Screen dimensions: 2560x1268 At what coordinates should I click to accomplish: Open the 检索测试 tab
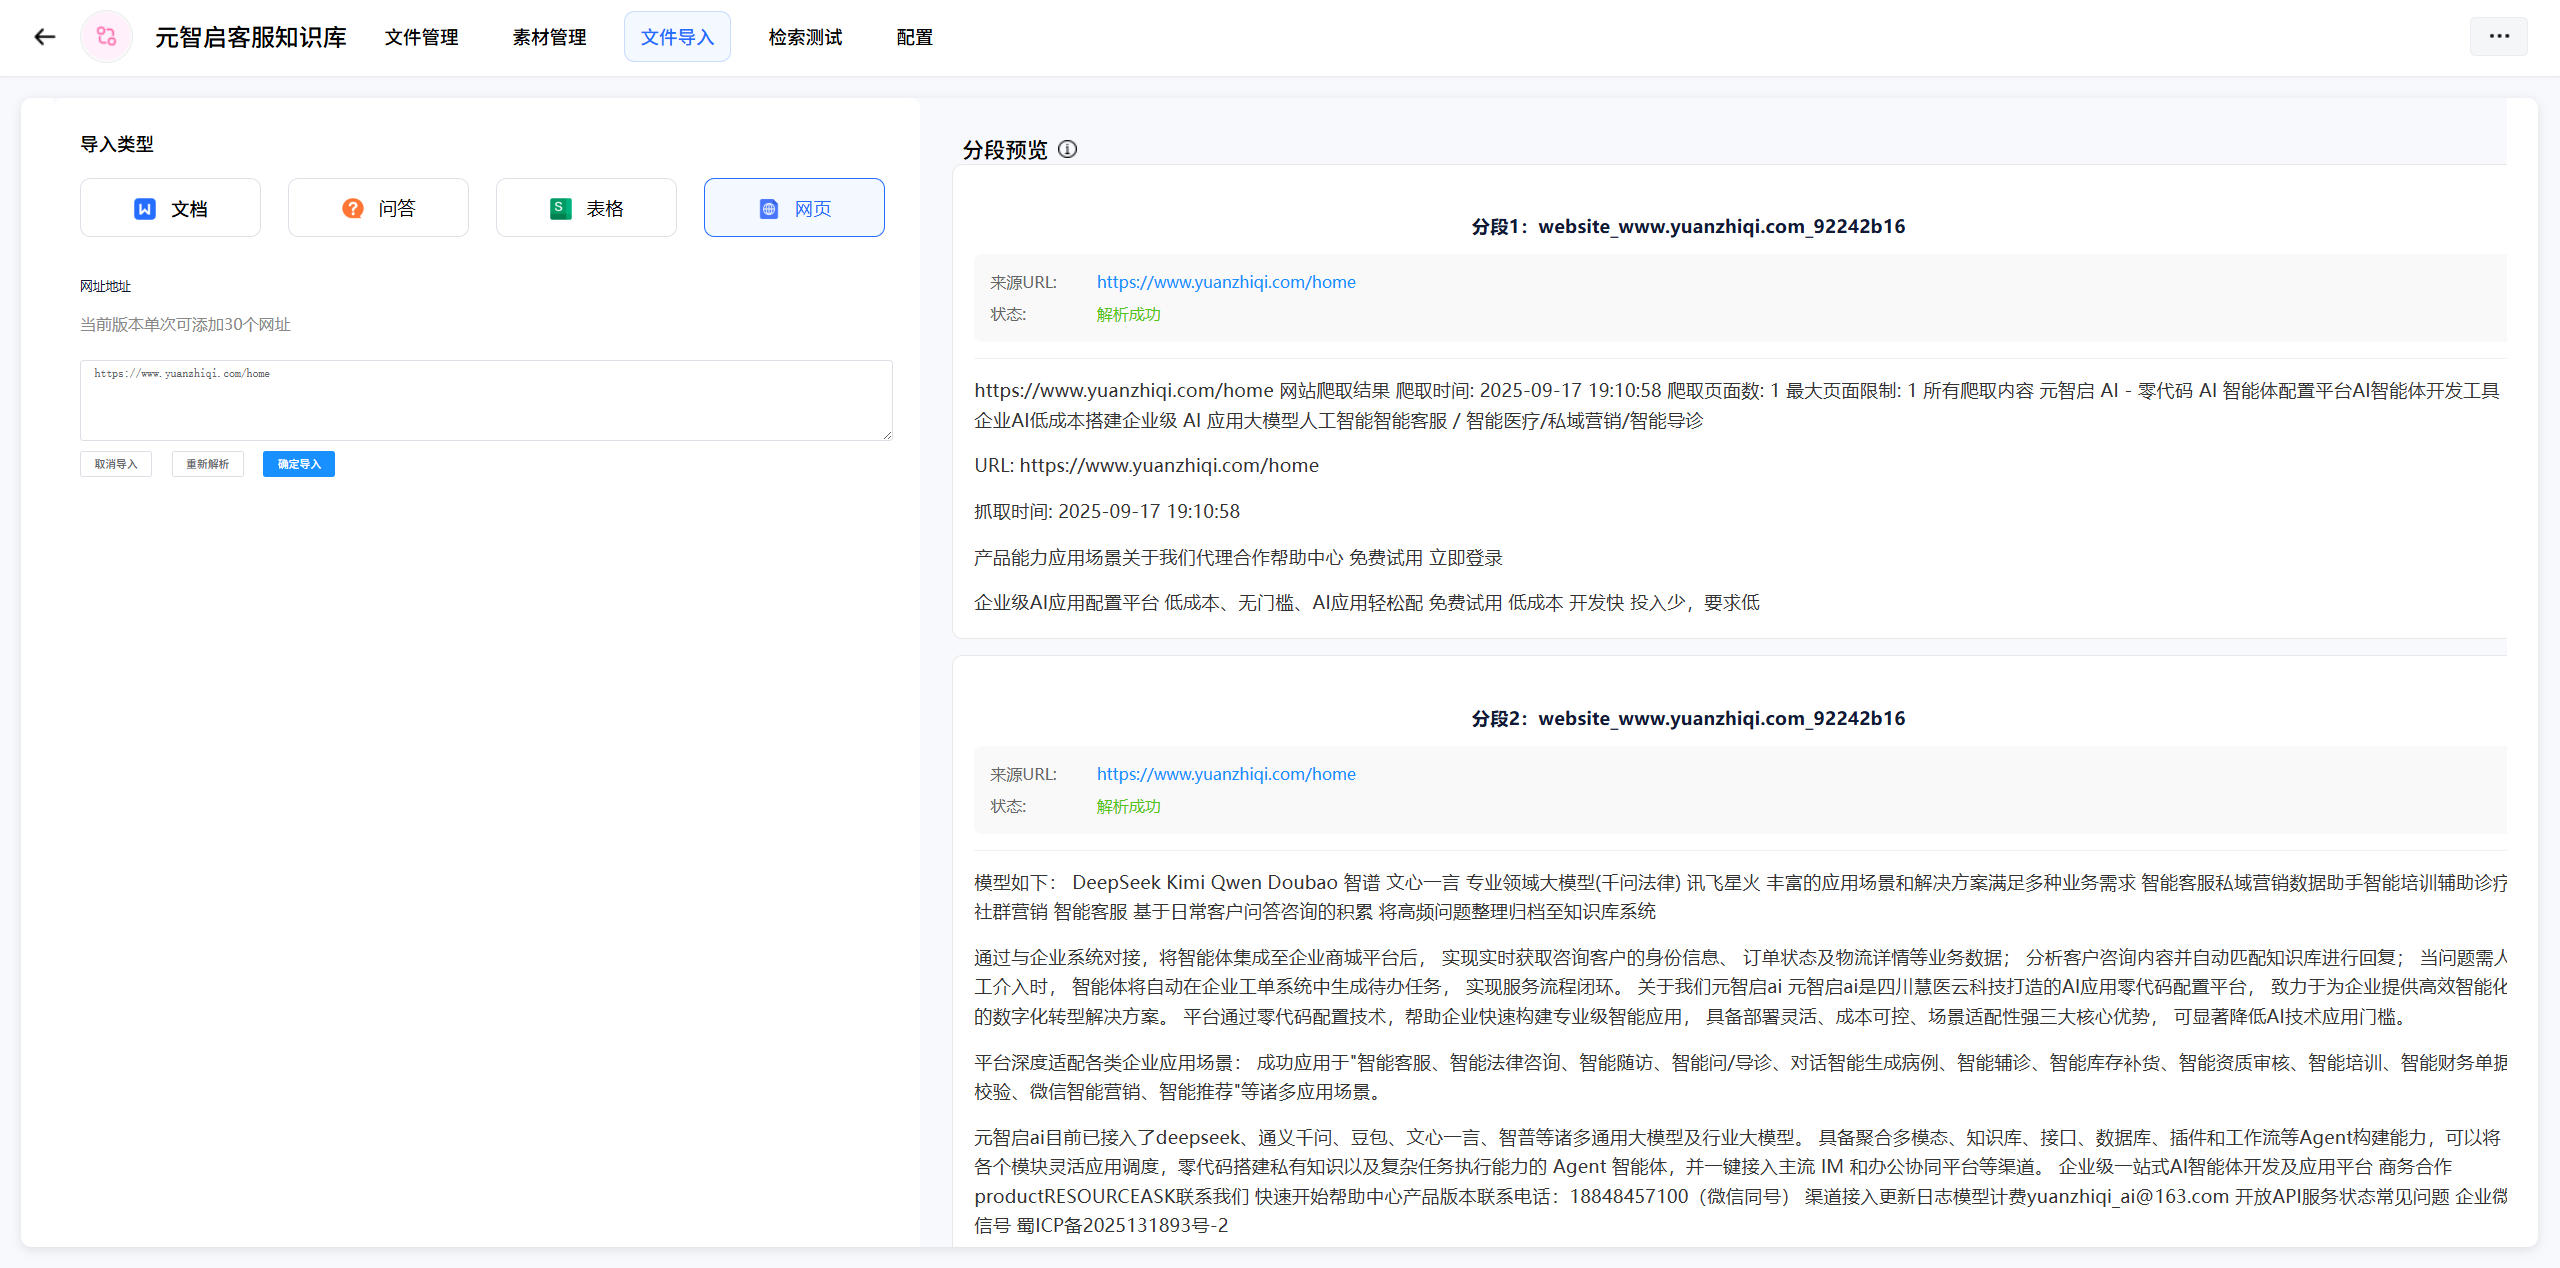pyautogui.click(x=805, y=37)
